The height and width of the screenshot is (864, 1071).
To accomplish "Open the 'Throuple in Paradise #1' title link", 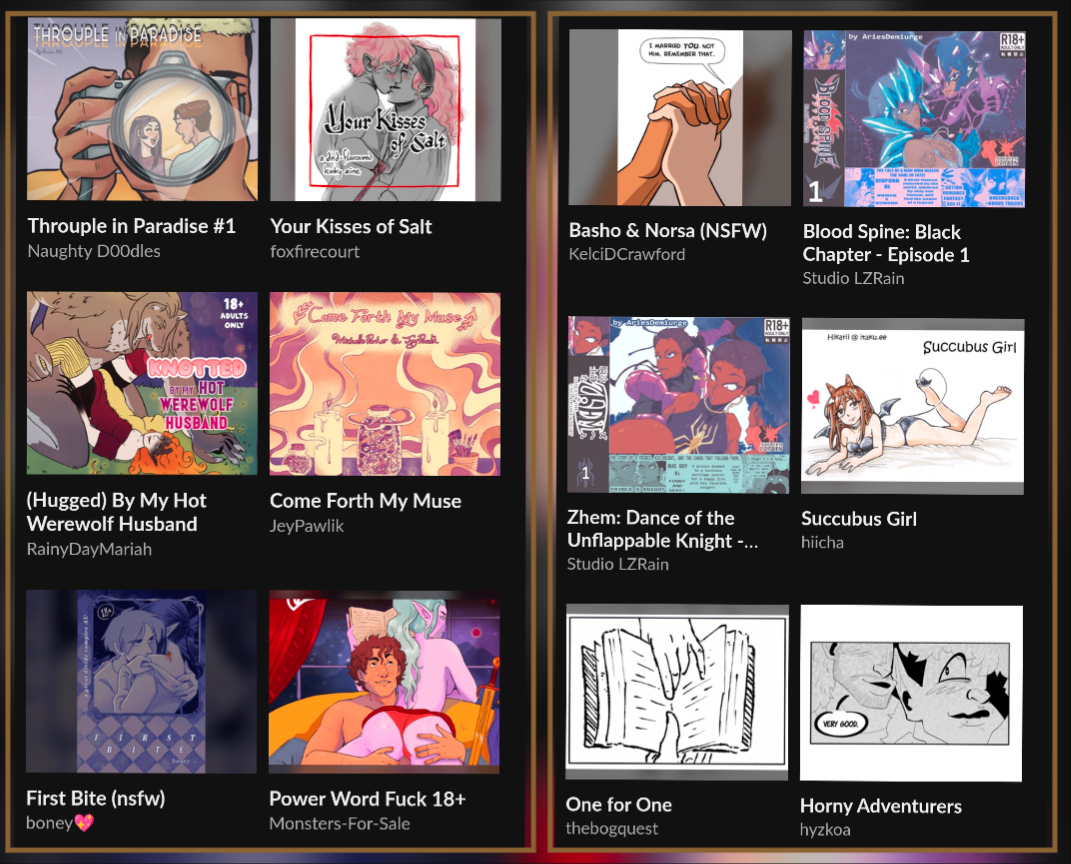I will pos(132,226).
